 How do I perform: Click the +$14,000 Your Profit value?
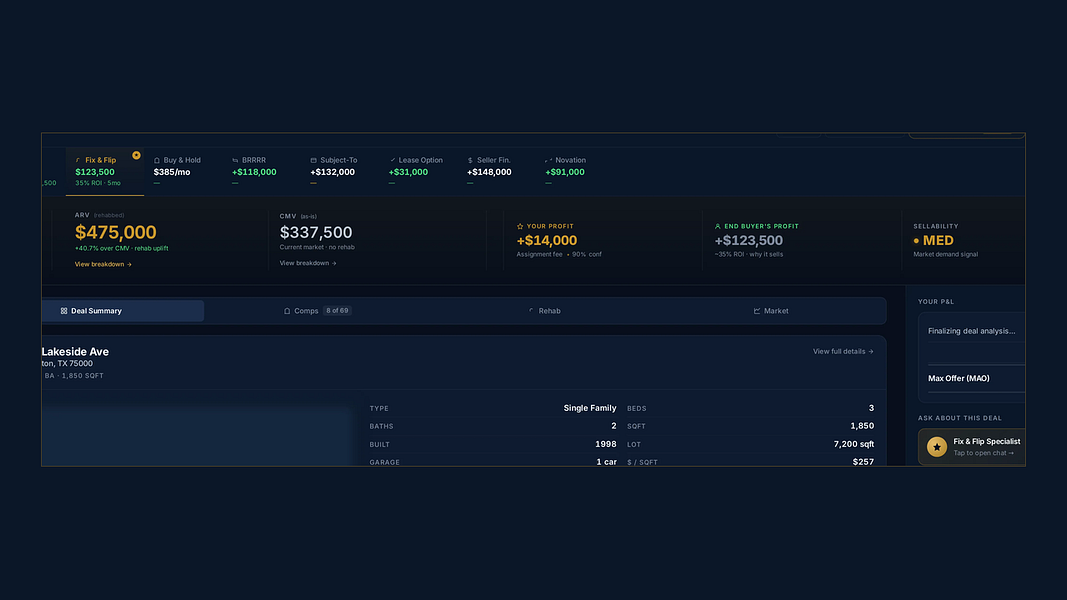pyautogui.click(x=546, y=240)
